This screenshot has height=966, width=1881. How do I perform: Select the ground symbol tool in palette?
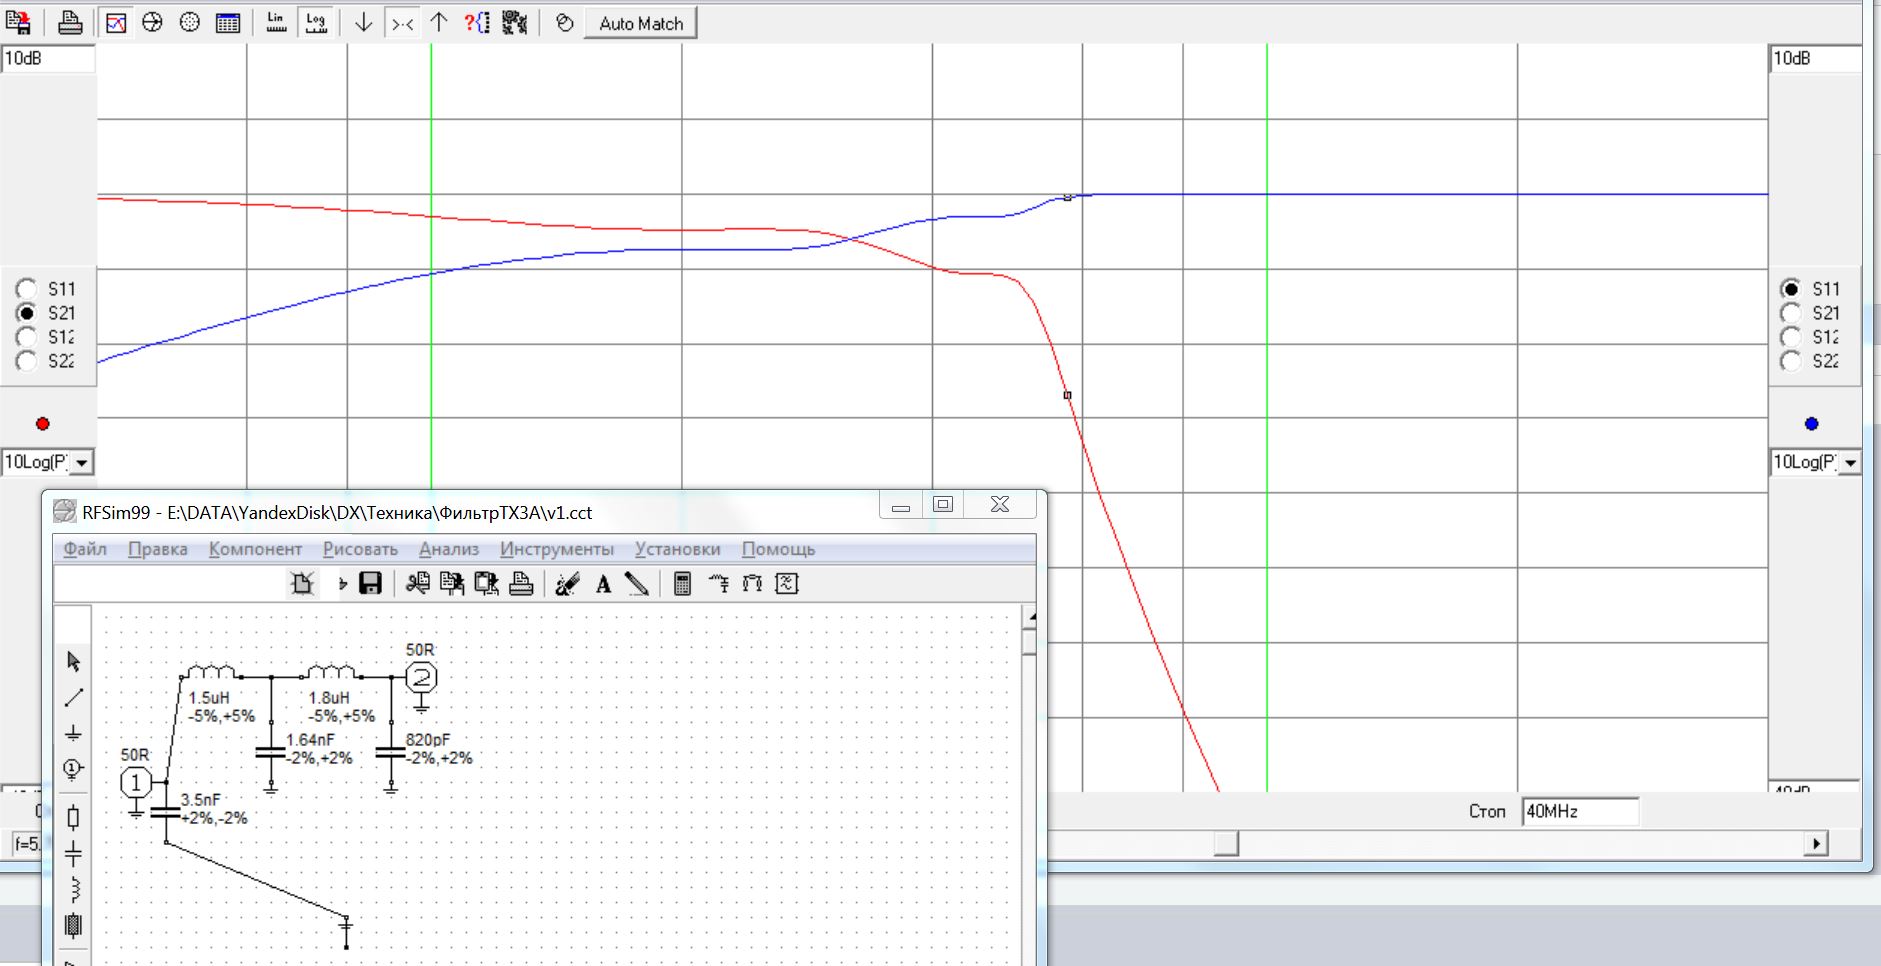click(73, 734)
